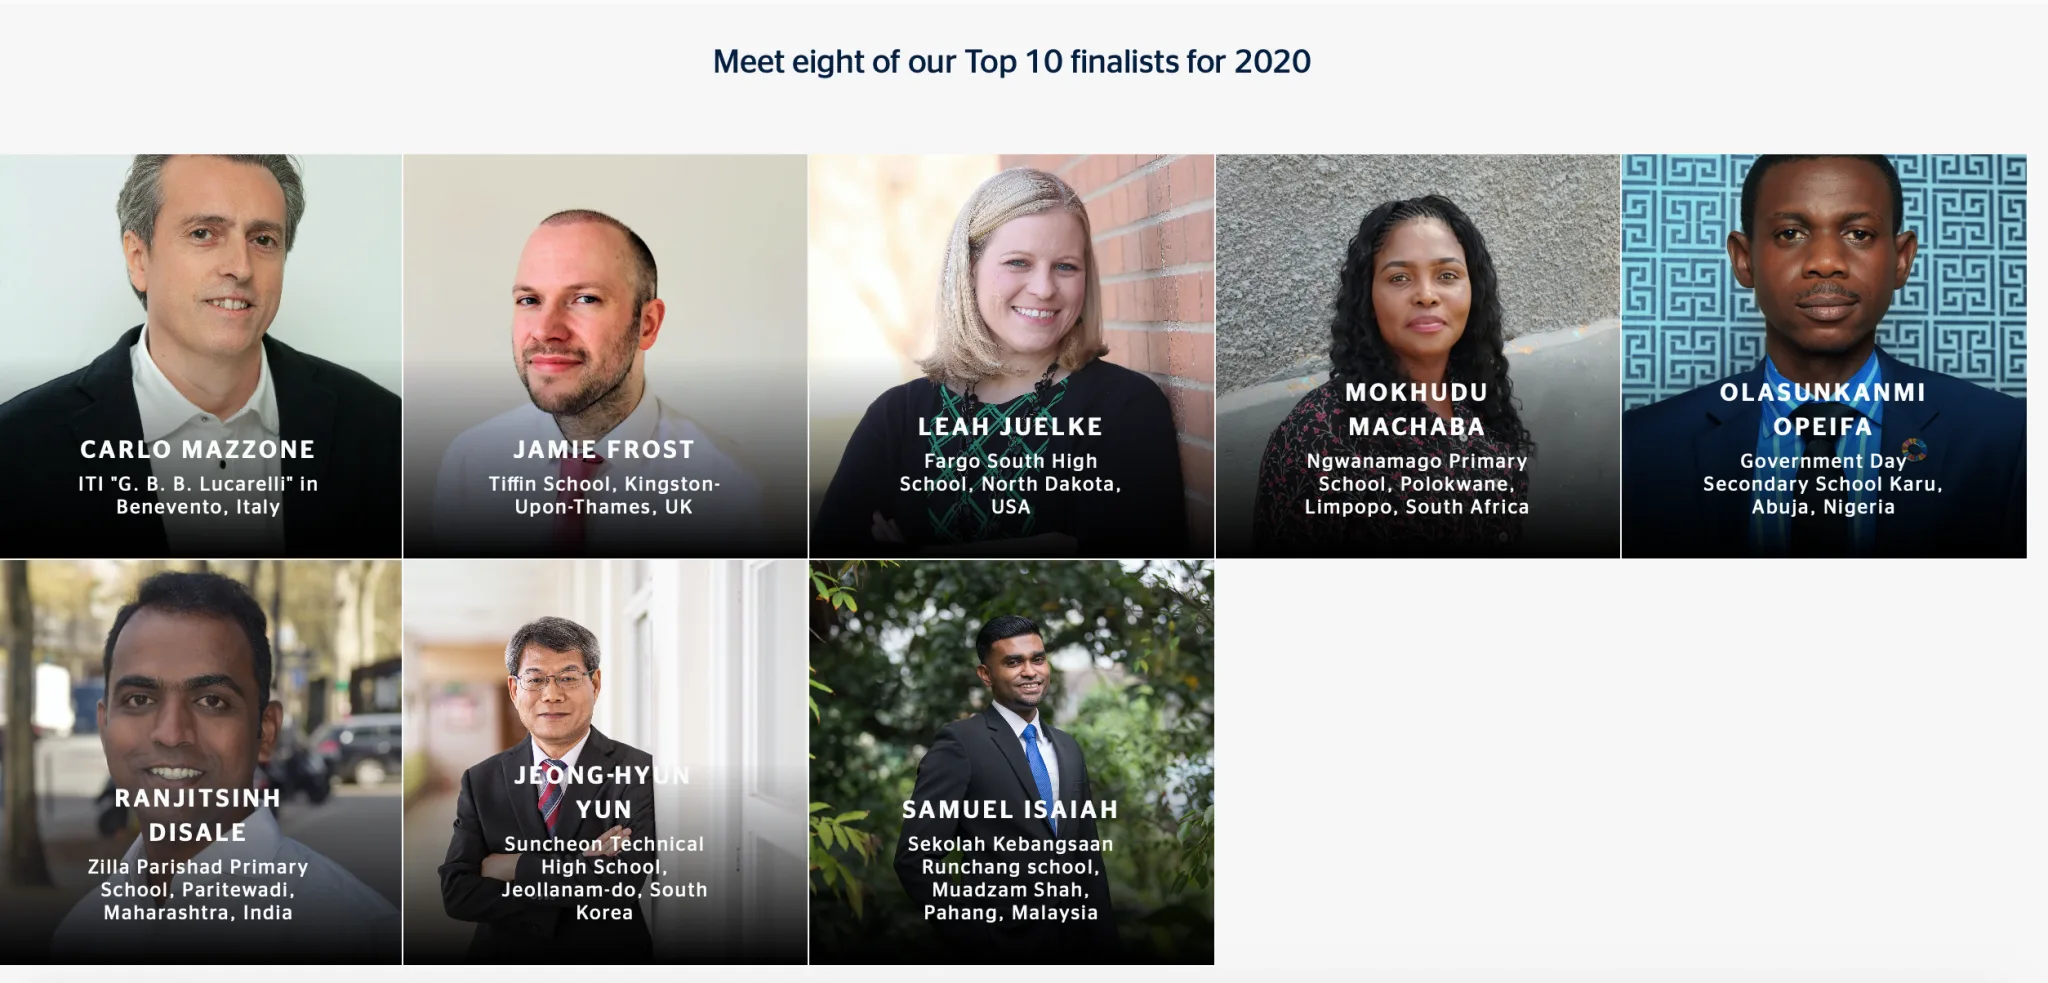Click the Jamie Frost name heading

pos(604,450)
